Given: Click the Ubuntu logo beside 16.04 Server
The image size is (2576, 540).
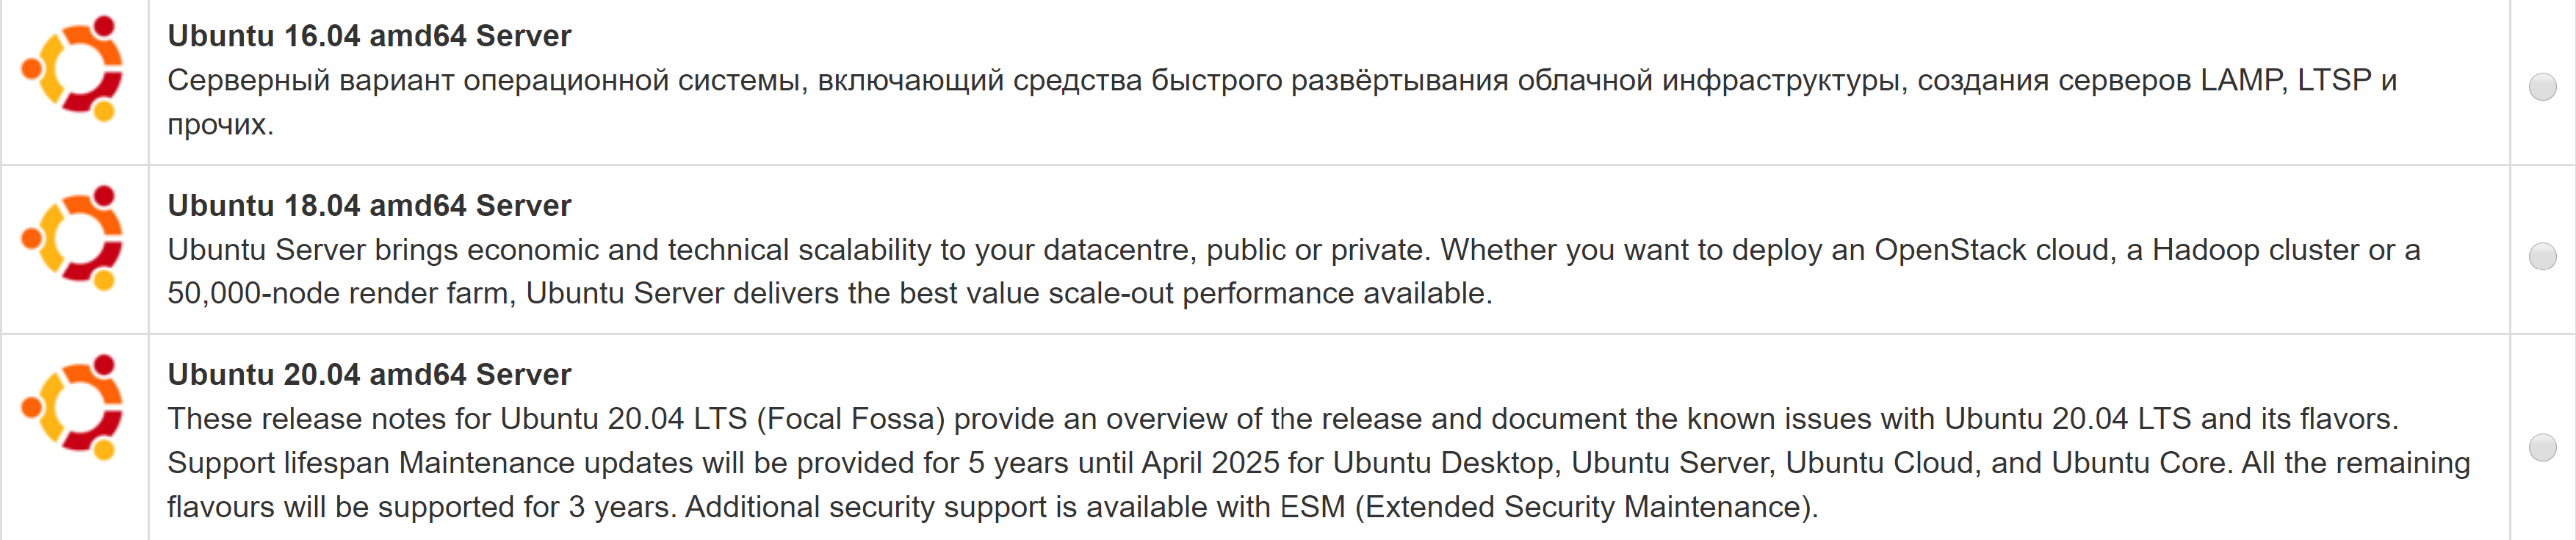Looking at the screenshot, I should coord(73,68).
